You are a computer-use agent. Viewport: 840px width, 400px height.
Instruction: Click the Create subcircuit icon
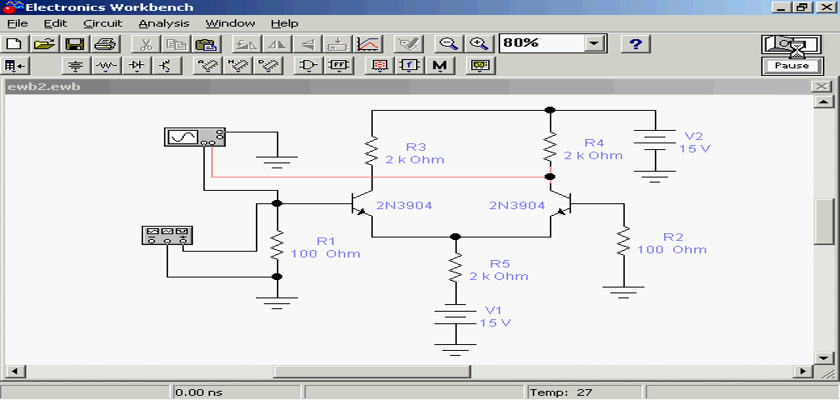338,43
